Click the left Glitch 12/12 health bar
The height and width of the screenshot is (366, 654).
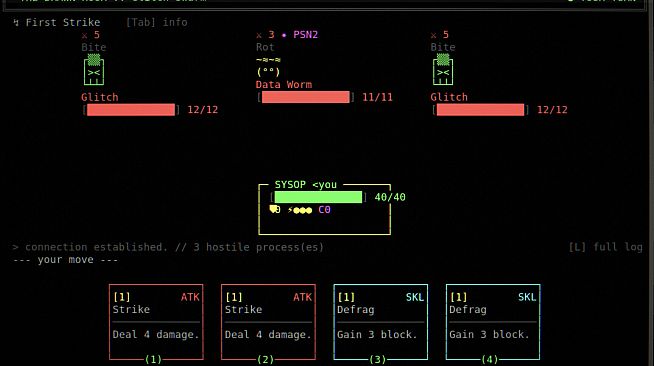[x=131, y=110]
